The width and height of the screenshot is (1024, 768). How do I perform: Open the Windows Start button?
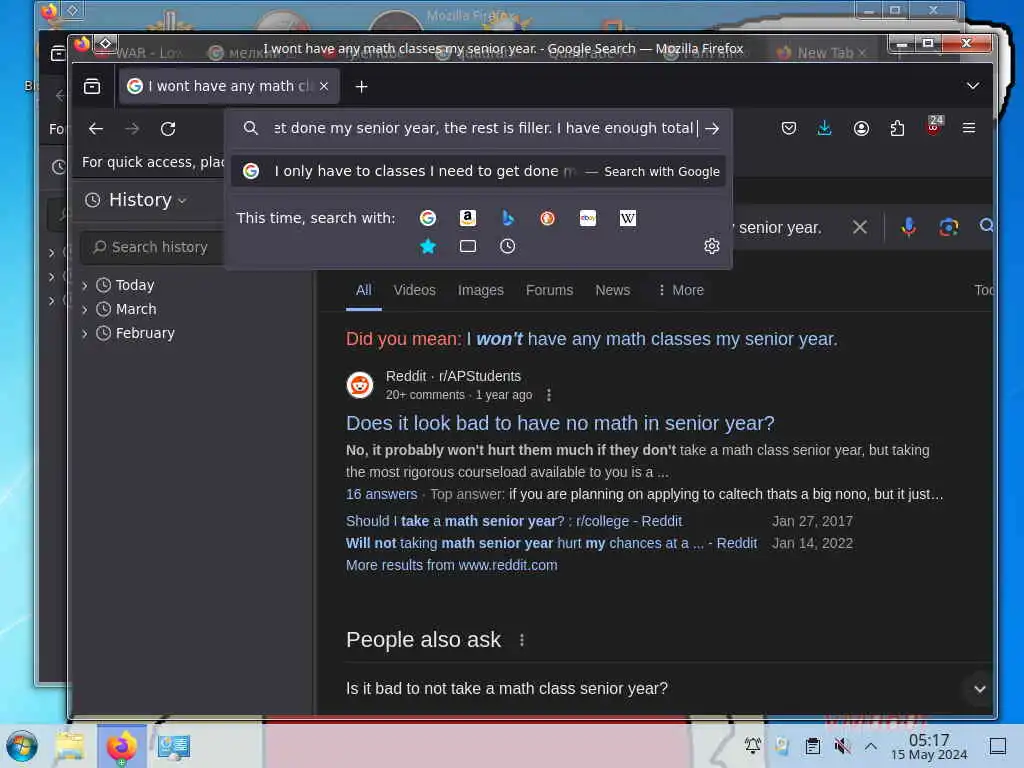22,746
